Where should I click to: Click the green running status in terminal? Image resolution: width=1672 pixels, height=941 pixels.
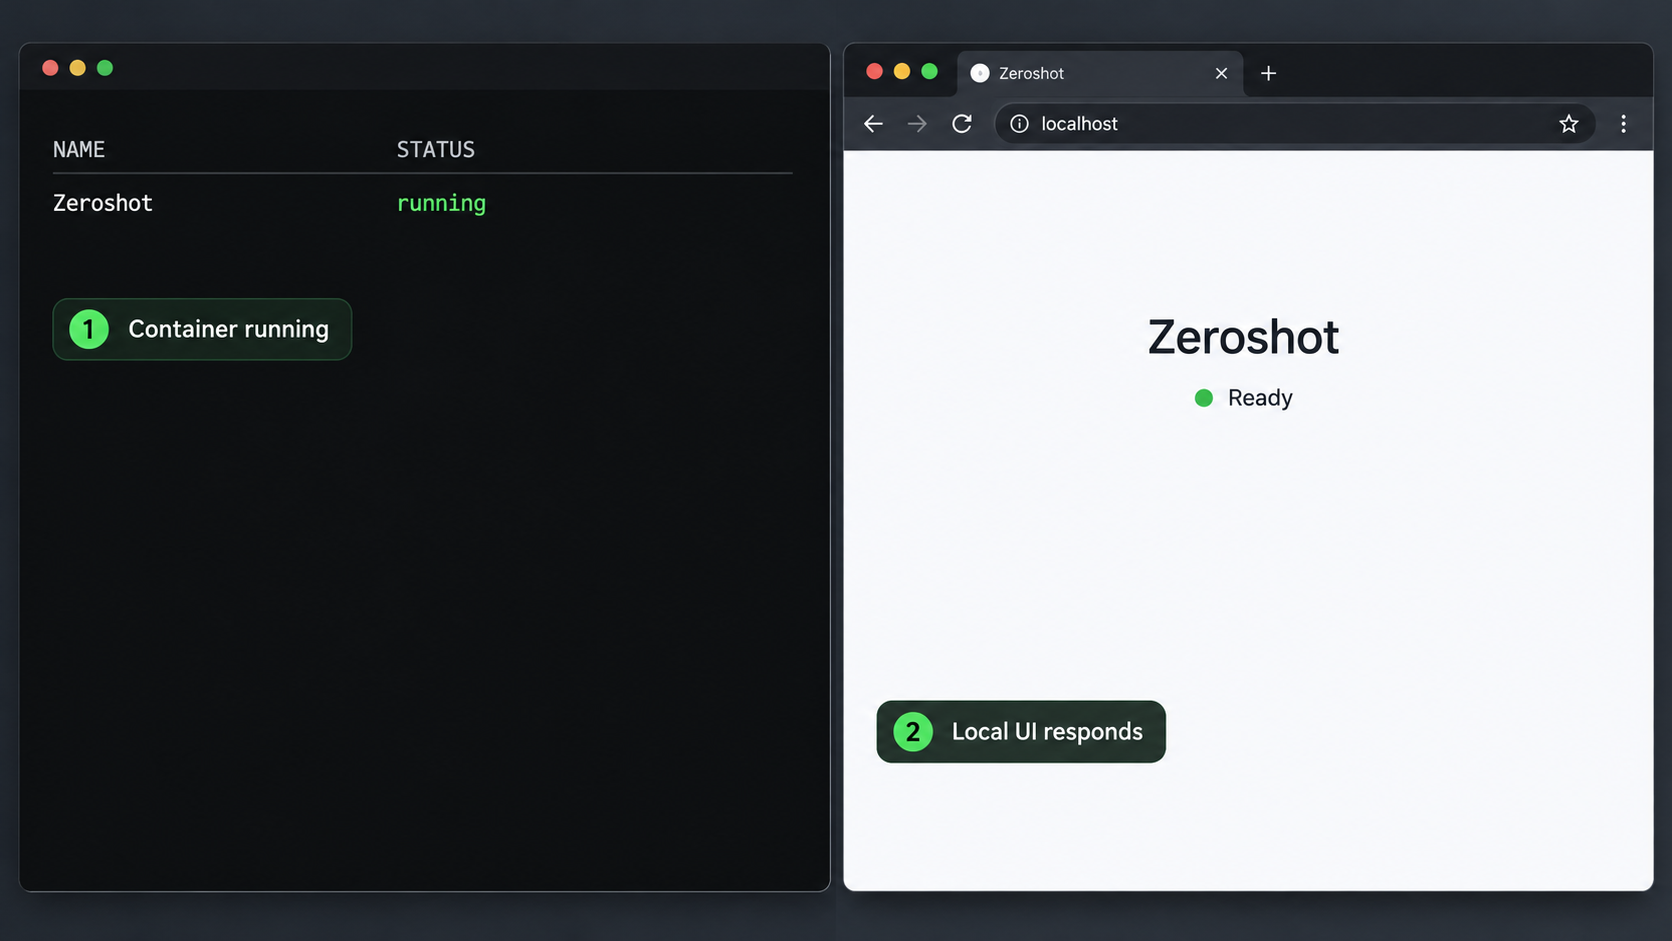441,204
